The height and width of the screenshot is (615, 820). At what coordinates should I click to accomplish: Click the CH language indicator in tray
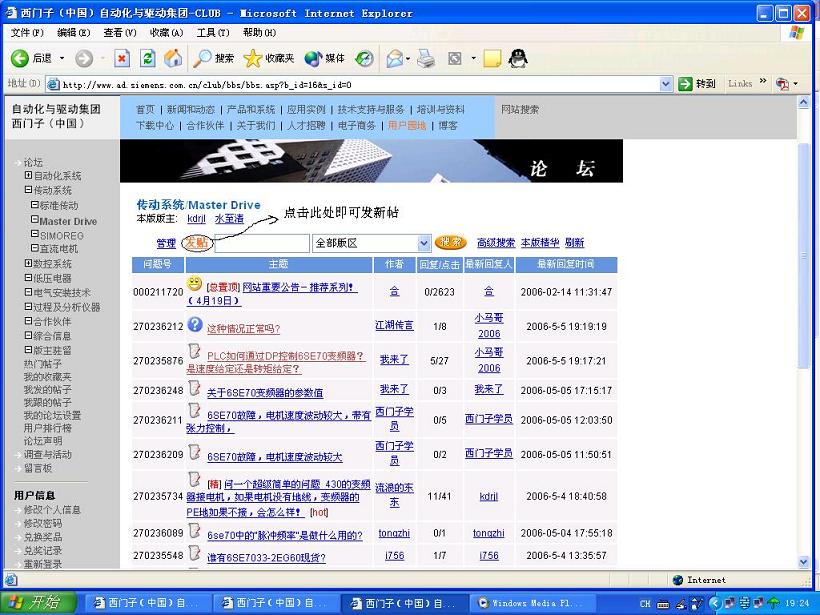645,603
